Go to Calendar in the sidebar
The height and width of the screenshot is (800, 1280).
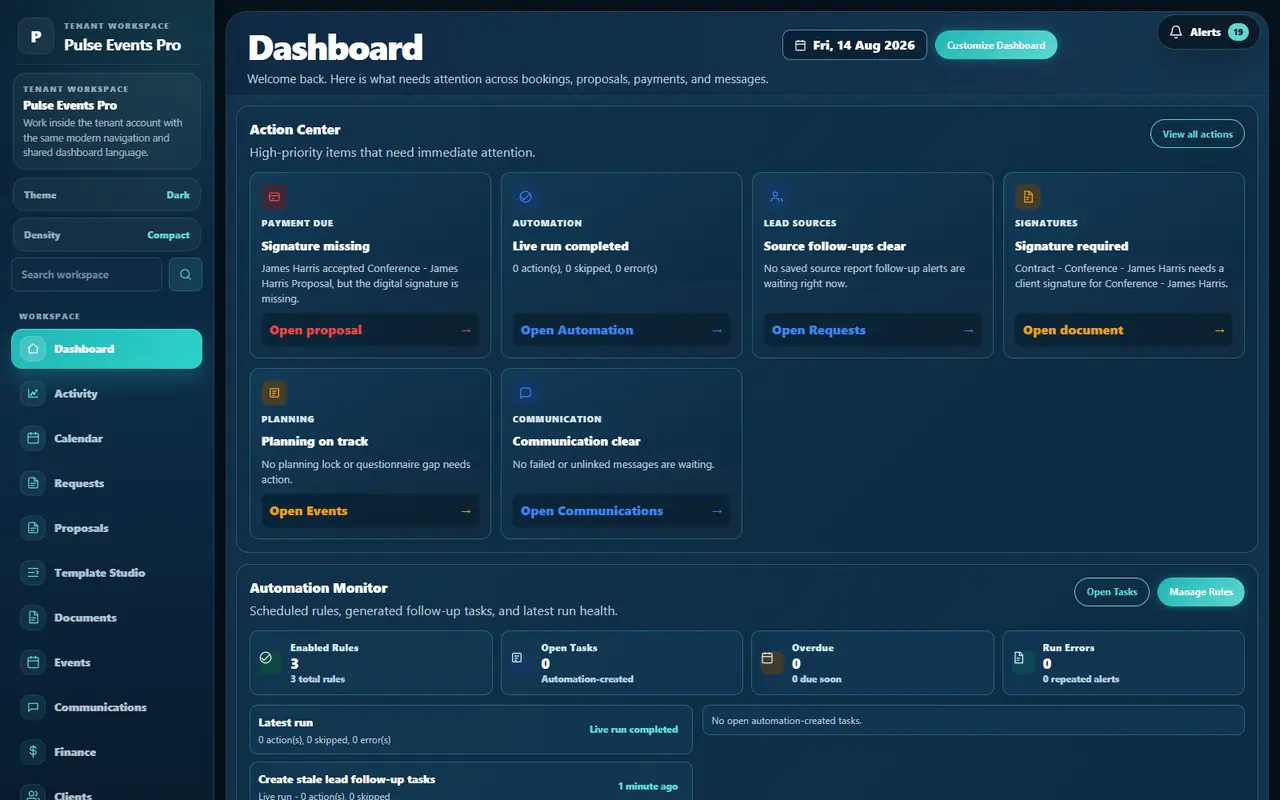106,438
